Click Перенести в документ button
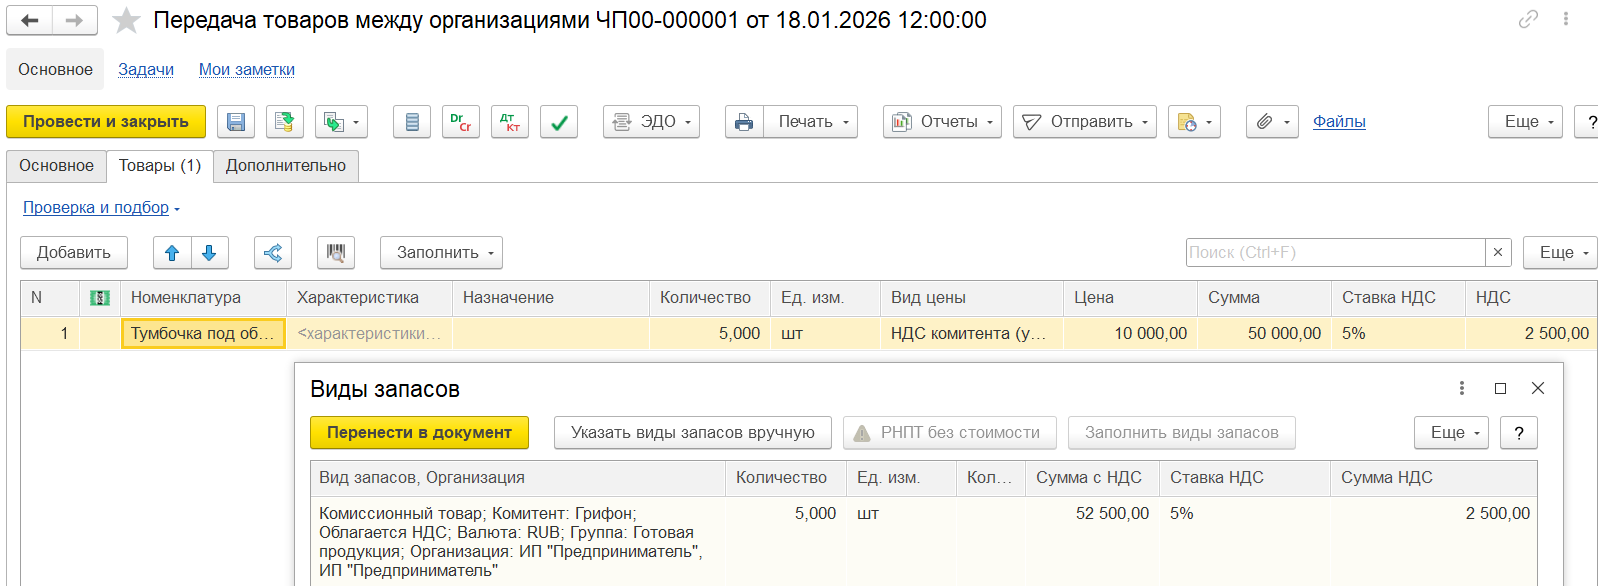Screen dimensions: 1598x586 [419, 433]
